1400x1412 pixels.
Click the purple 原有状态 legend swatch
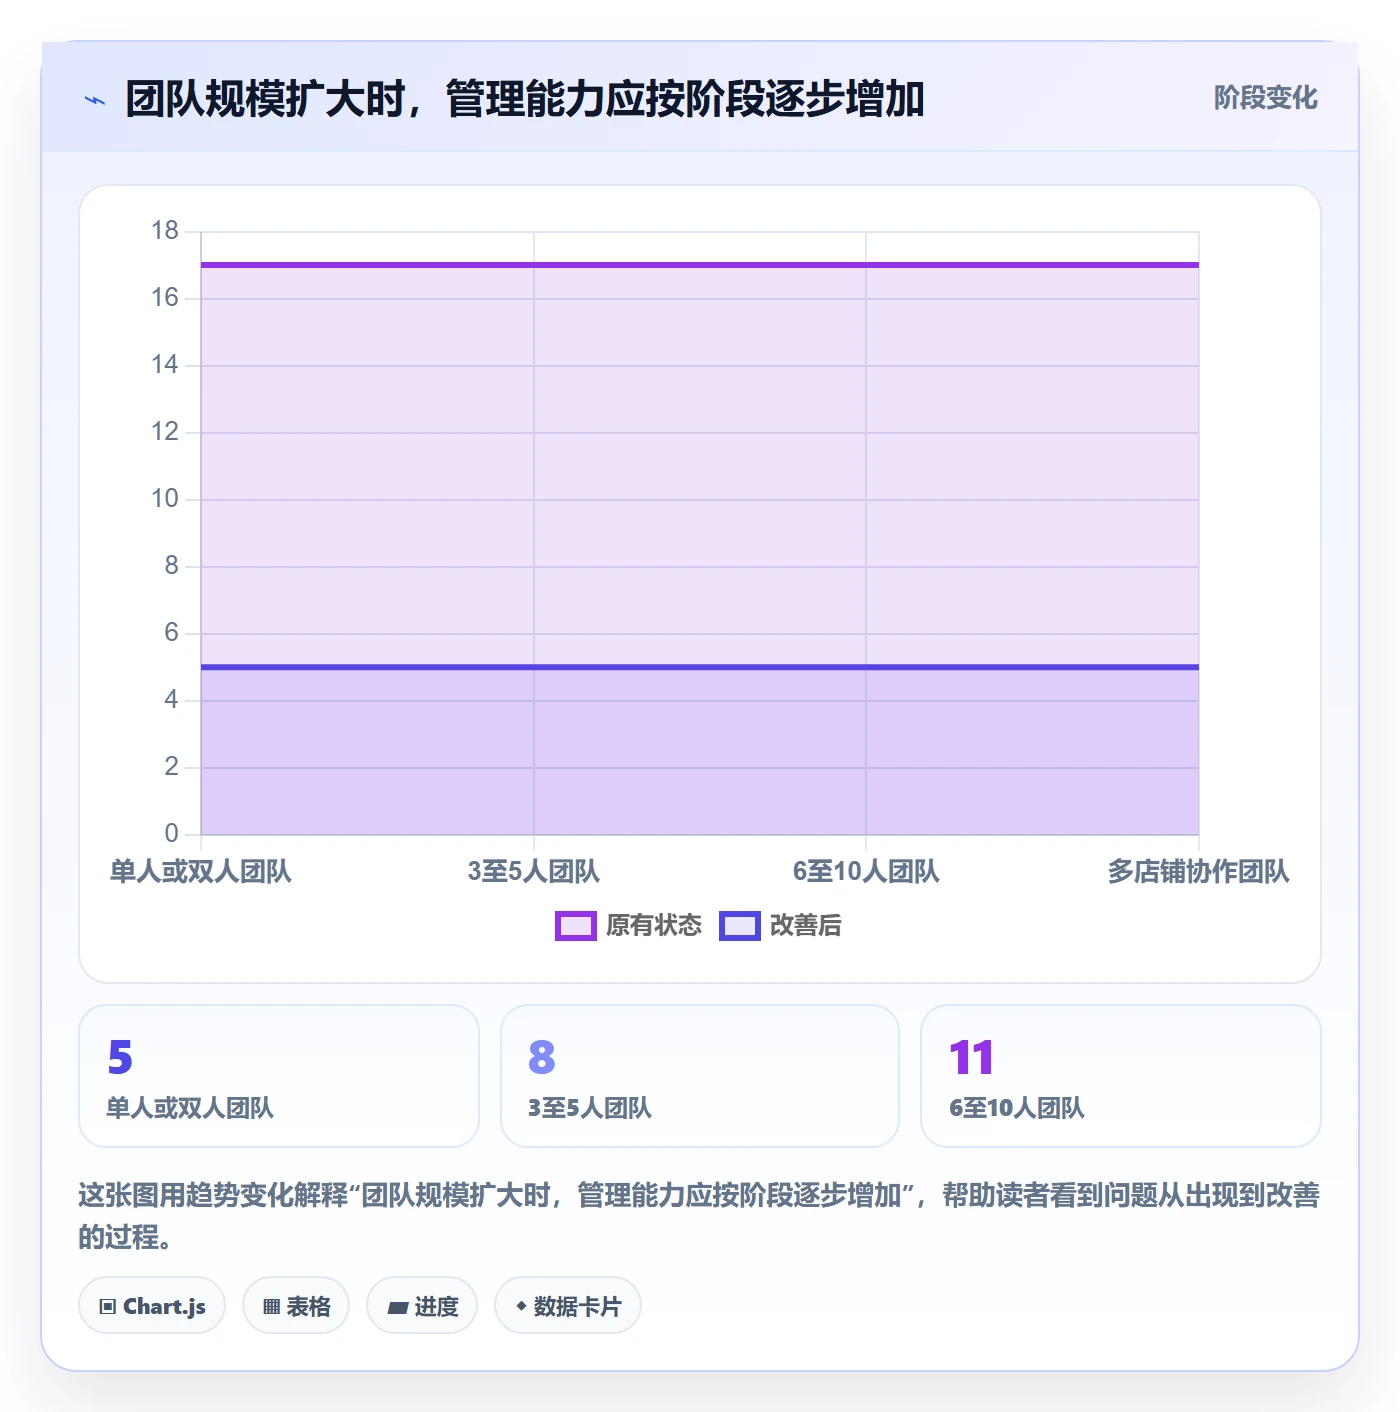coord(576,926)
